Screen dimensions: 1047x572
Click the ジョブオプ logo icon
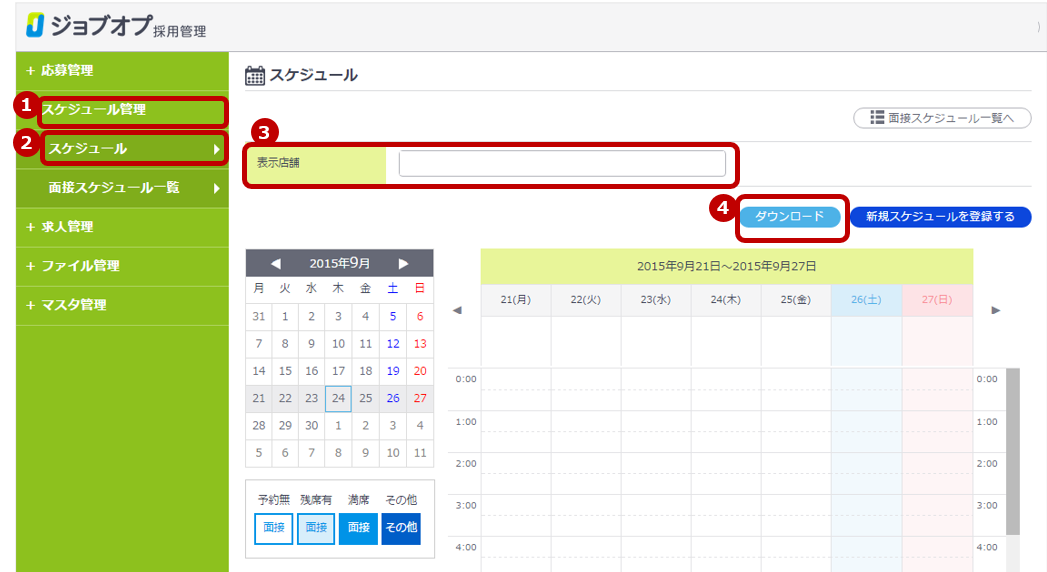[35, 25]
